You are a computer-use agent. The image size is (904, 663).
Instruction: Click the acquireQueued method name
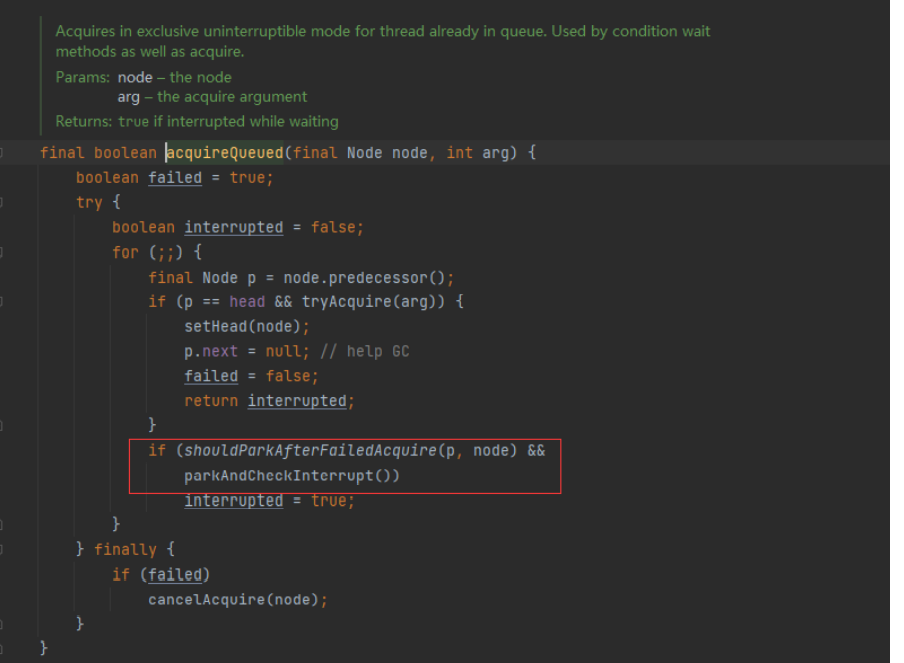click(x=225, y=153)
